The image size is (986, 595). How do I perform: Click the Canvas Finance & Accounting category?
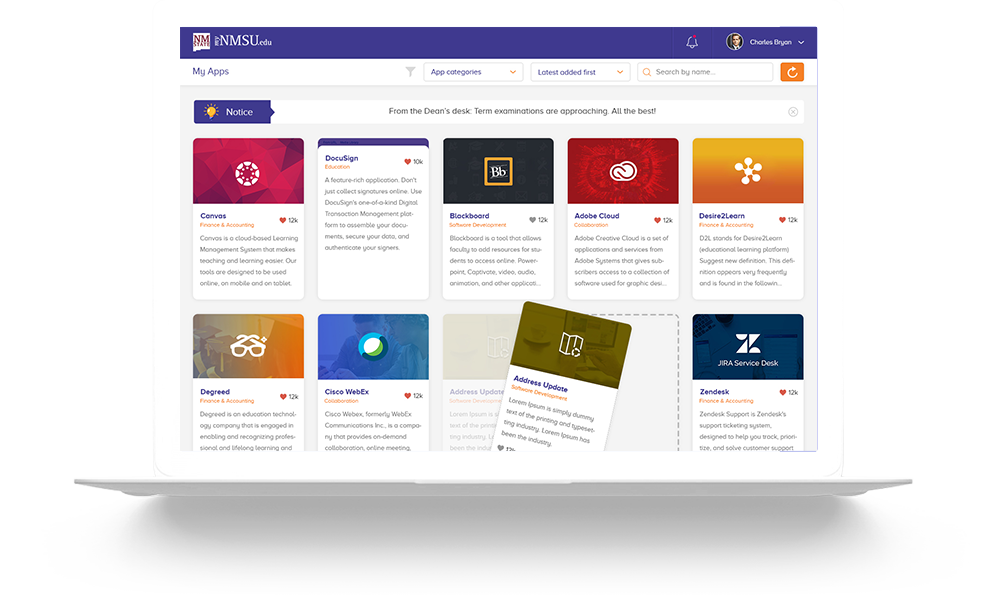227,225
